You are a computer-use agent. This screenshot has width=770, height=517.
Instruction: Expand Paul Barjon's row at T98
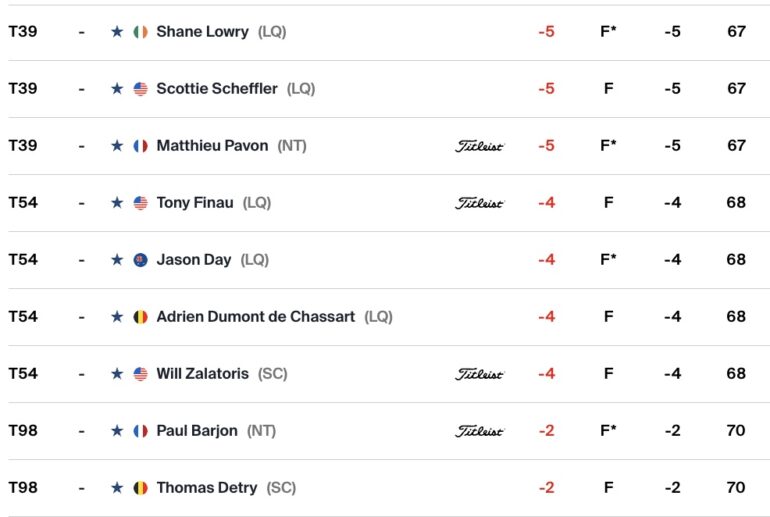[x=385, y=431]
